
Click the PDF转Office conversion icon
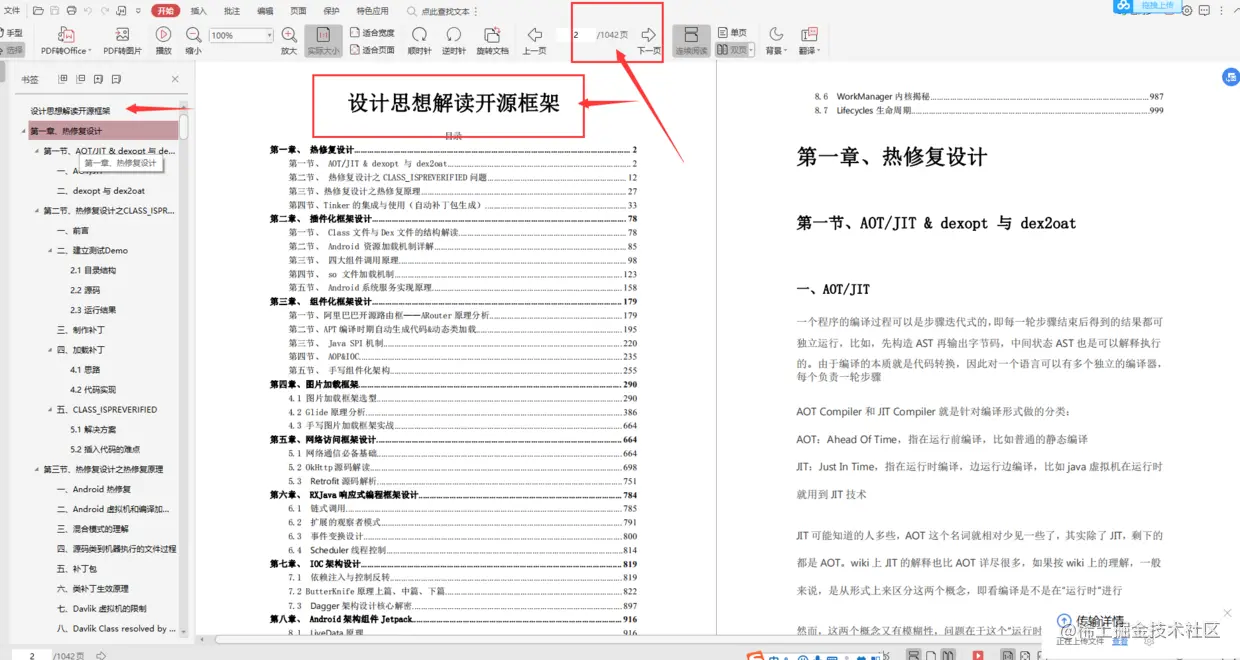65,35
